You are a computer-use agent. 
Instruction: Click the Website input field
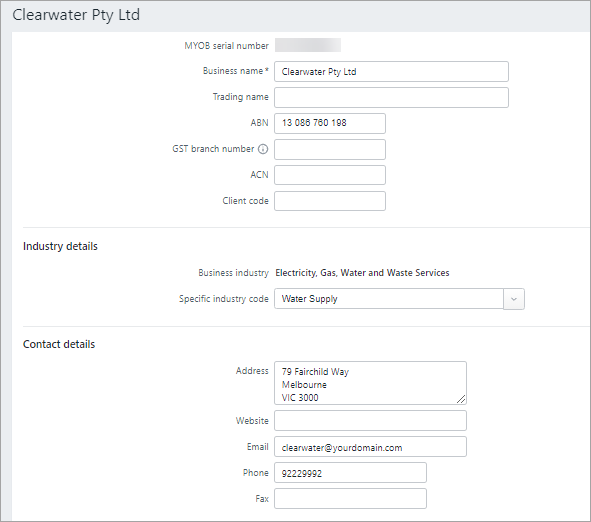pyautogui.click(x=370, y=421)
